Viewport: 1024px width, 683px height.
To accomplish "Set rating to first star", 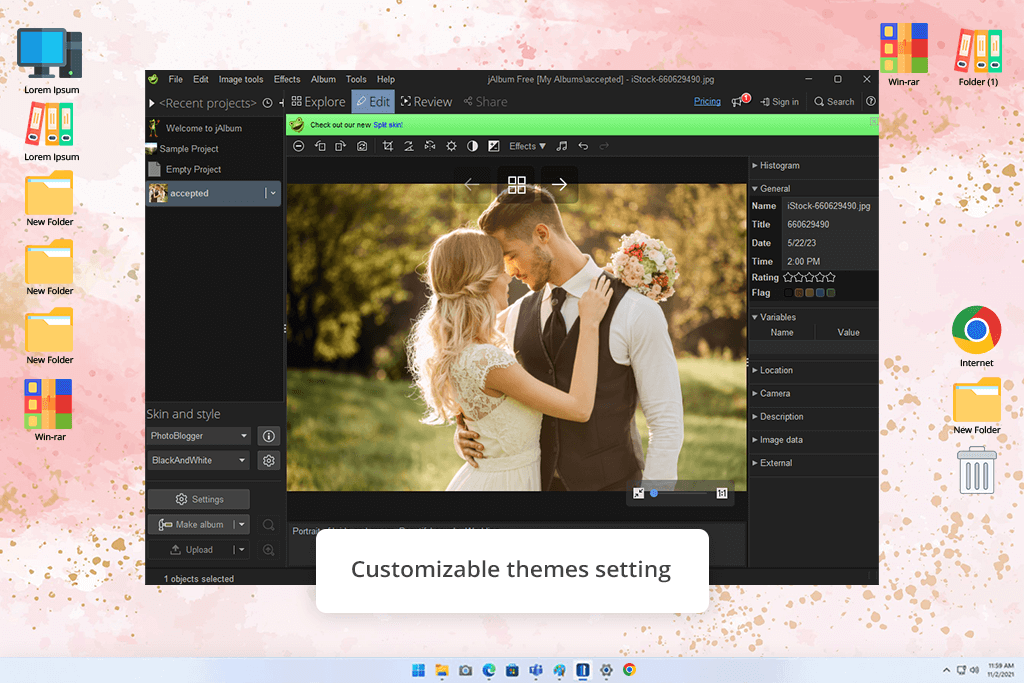I will click(788, 278).
